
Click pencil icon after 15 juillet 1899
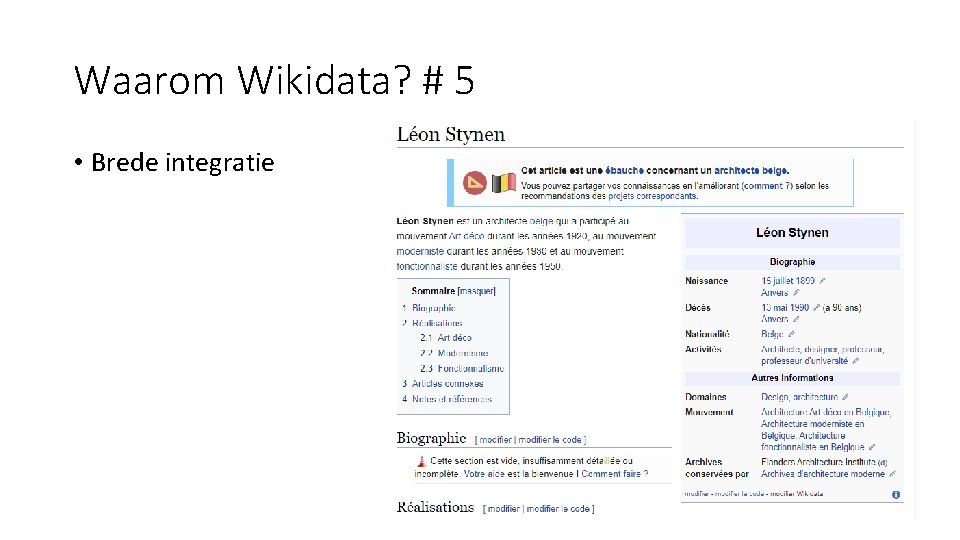[822, 280]
